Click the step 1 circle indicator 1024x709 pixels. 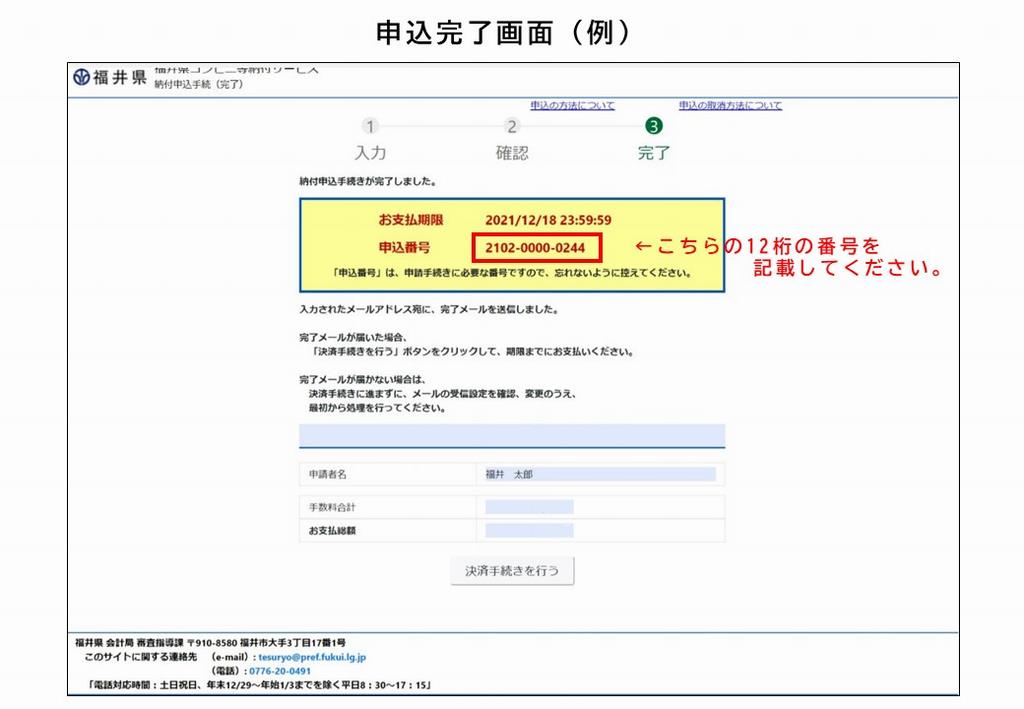pyautogui.click(x=370, y=126)
